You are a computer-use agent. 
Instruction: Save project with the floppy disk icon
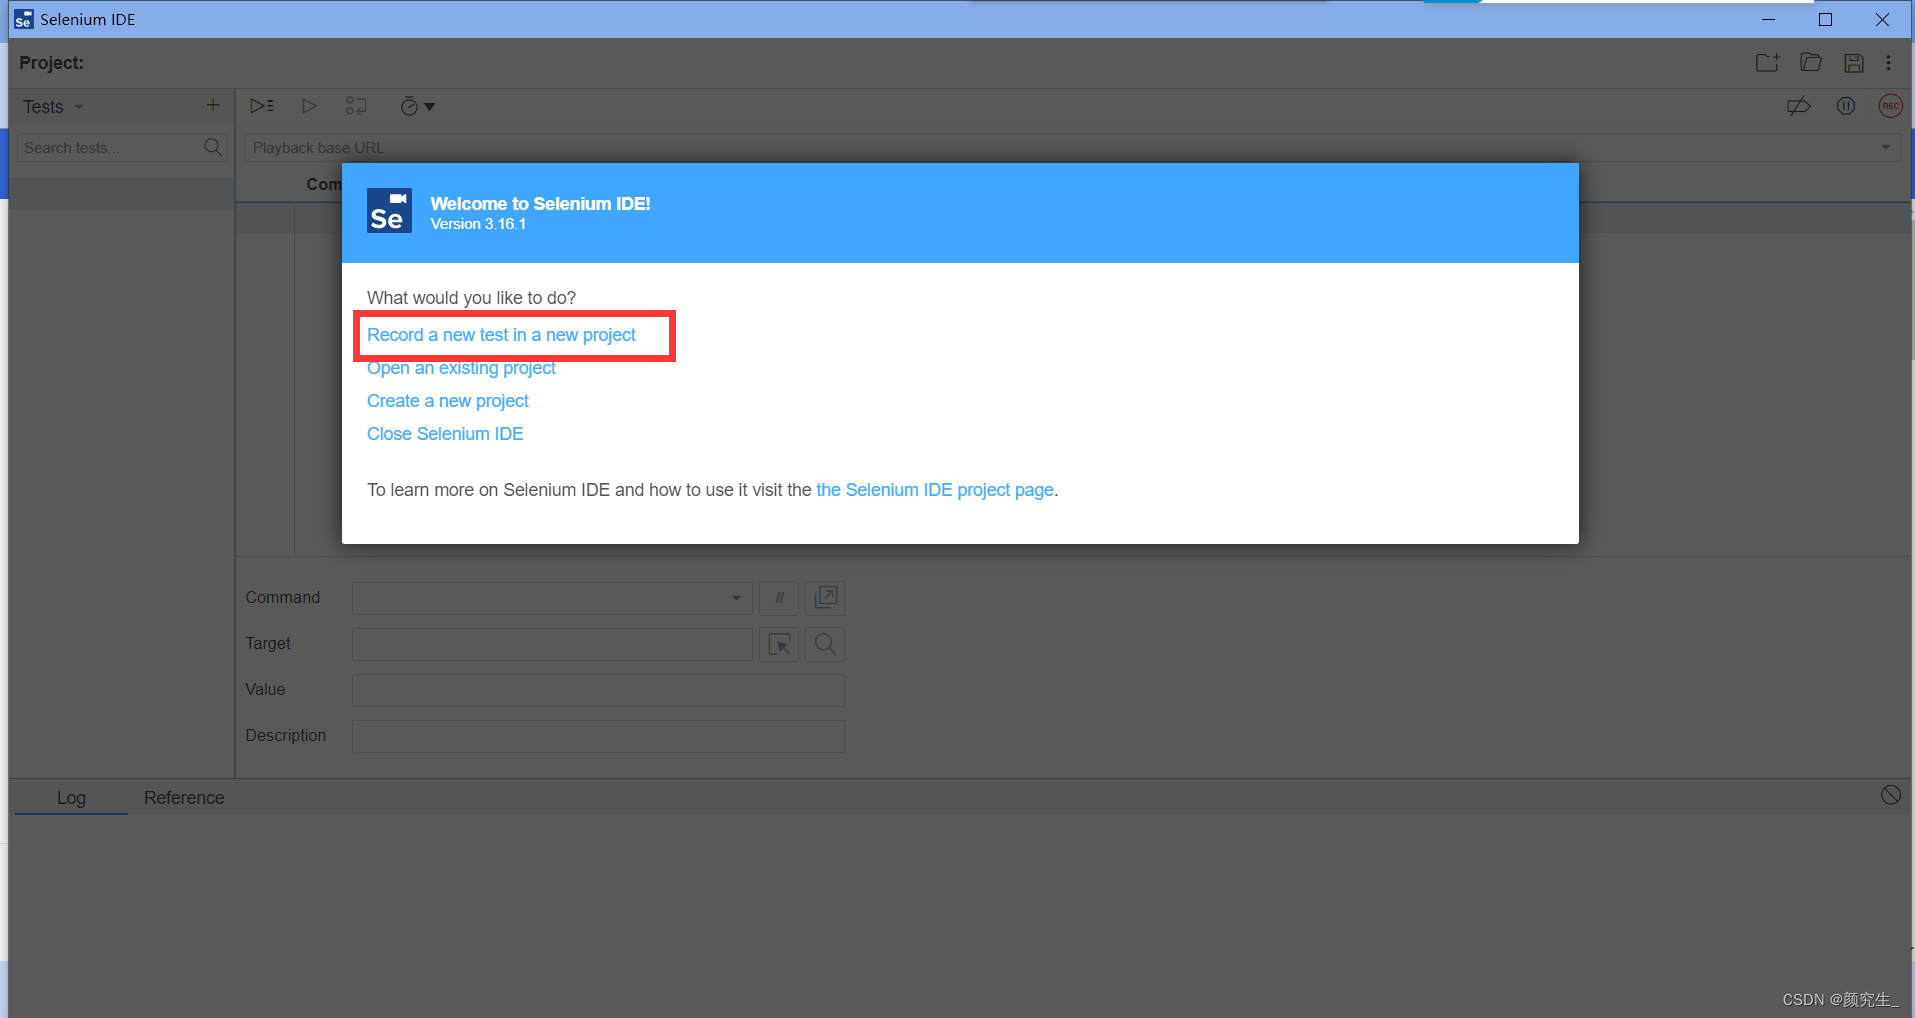pyautogui.click(x=1854, y=63)
